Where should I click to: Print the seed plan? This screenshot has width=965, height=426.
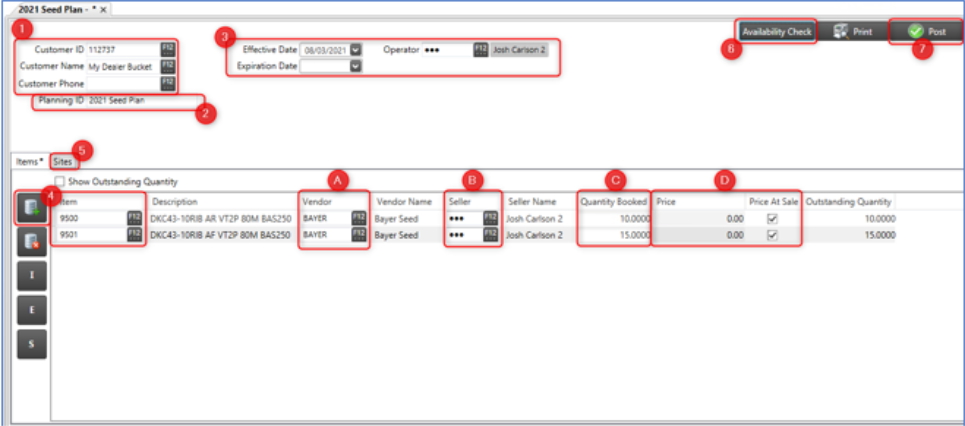852,32
